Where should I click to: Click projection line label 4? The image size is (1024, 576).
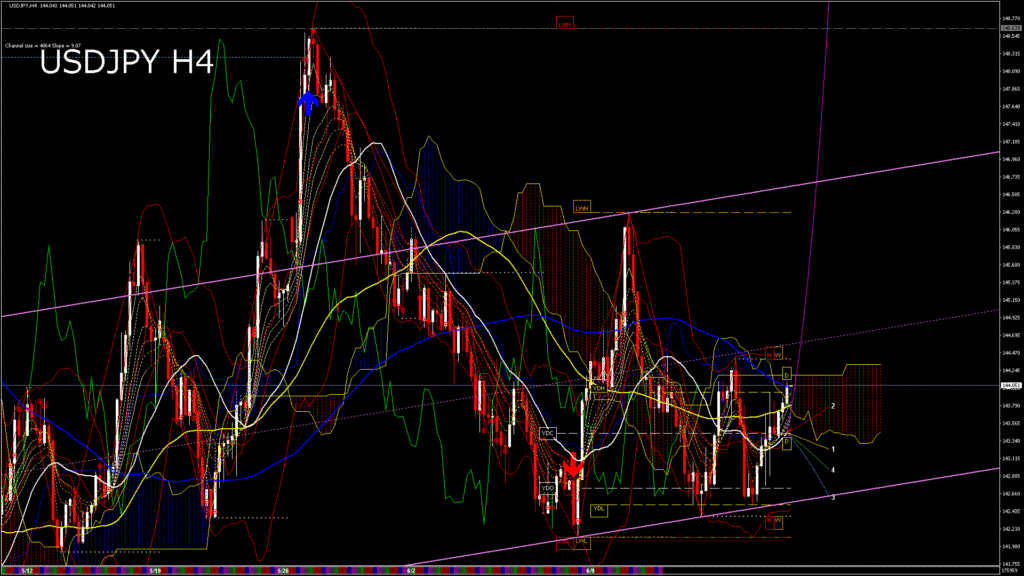click(833, 470)
